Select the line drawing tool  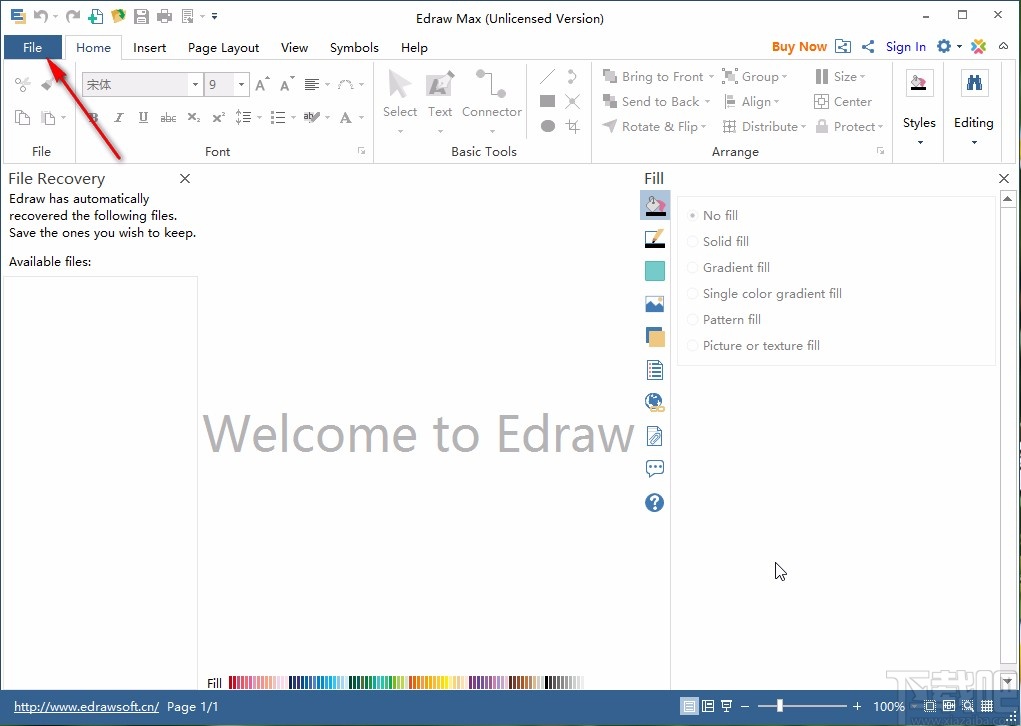[x=548, y=77]
